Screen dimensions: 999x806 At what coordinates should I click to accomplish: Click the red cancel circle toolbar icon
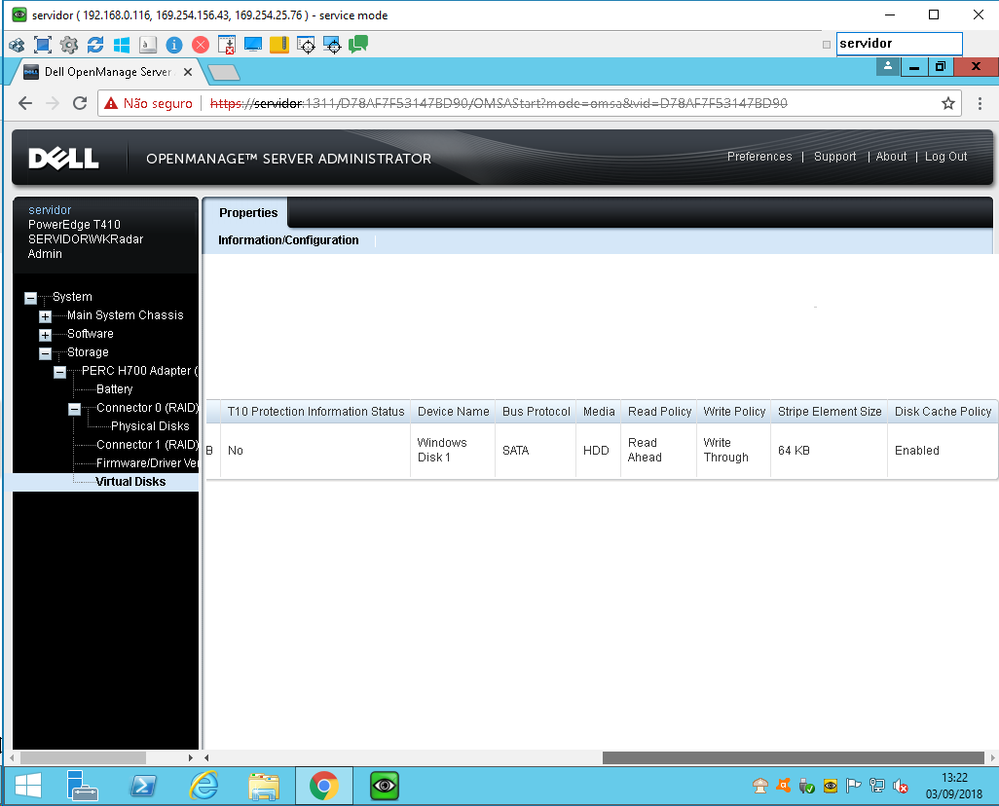click(x=200, y=45)
